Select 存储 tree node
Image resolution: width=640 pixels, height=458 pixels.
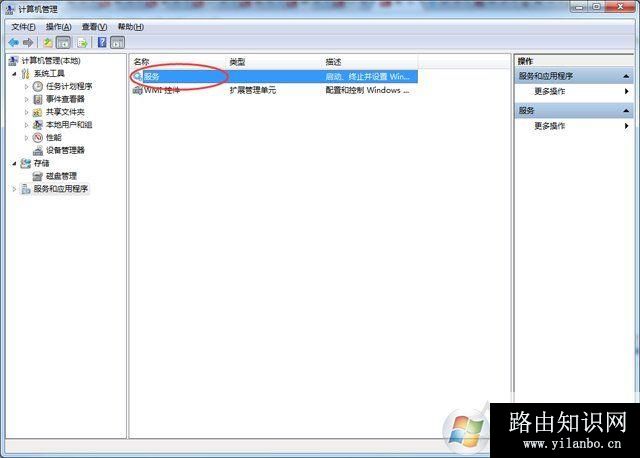click(41, 163)
